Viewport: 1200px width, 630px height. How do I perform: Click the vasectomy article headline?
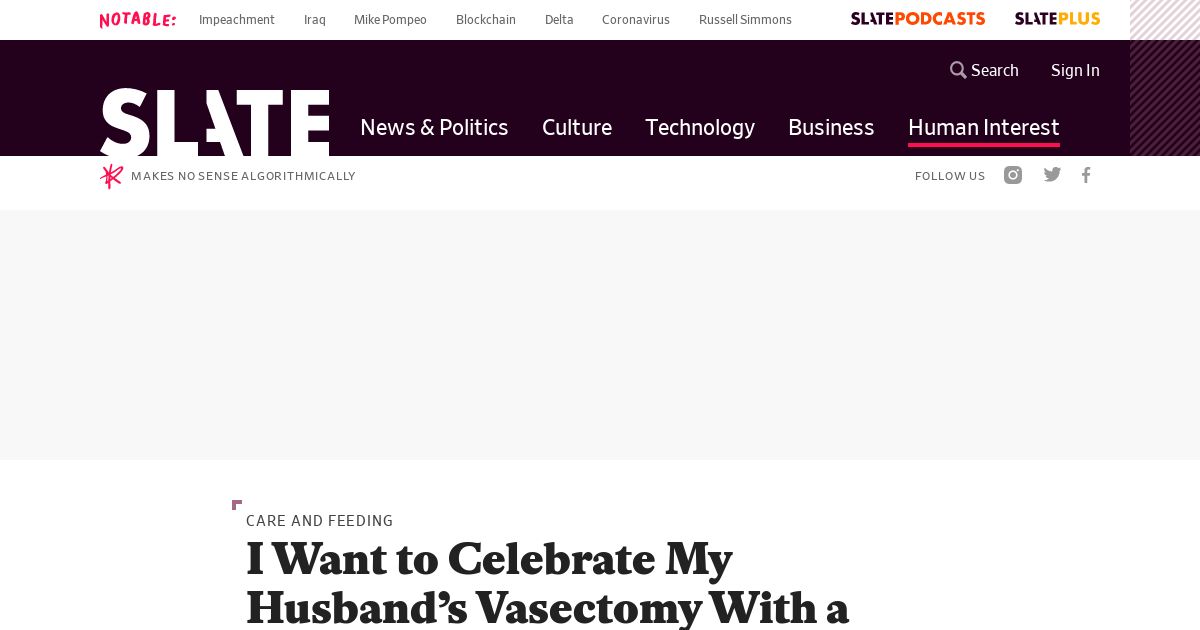click(547, 584)
